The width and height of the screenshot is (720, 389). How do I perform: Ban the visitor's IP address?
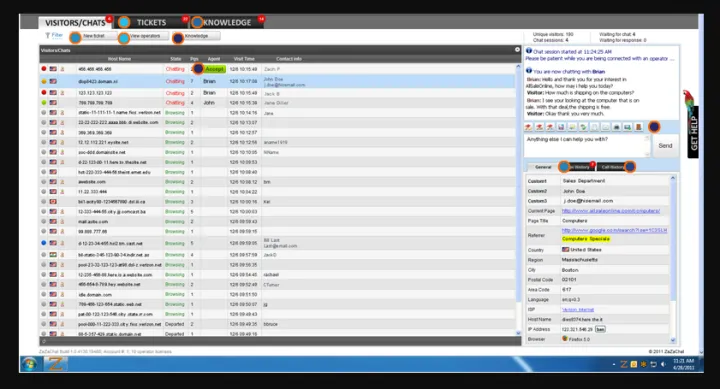[x=600, y=329]
